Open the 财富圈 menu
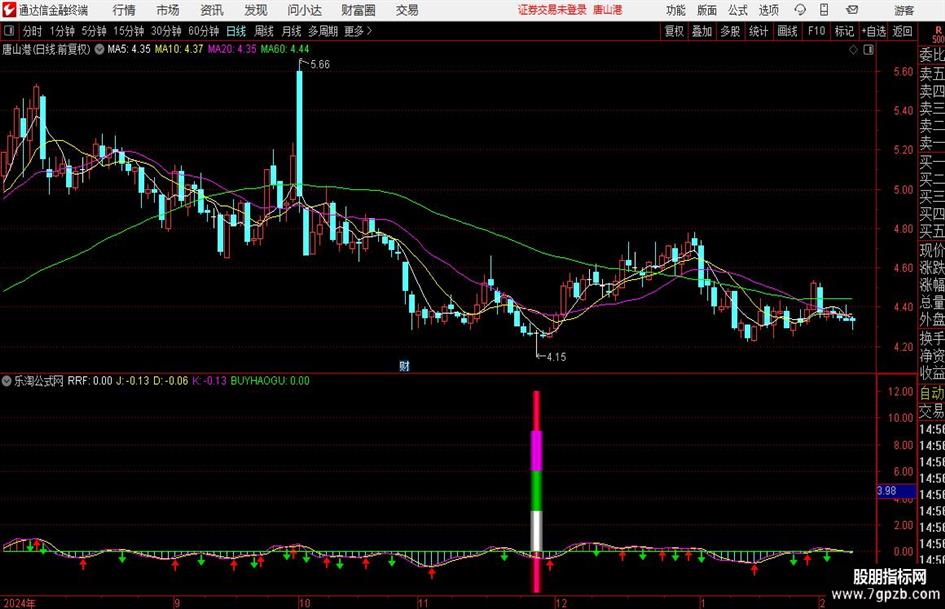945x609 pixels. [x=358, y=10]
